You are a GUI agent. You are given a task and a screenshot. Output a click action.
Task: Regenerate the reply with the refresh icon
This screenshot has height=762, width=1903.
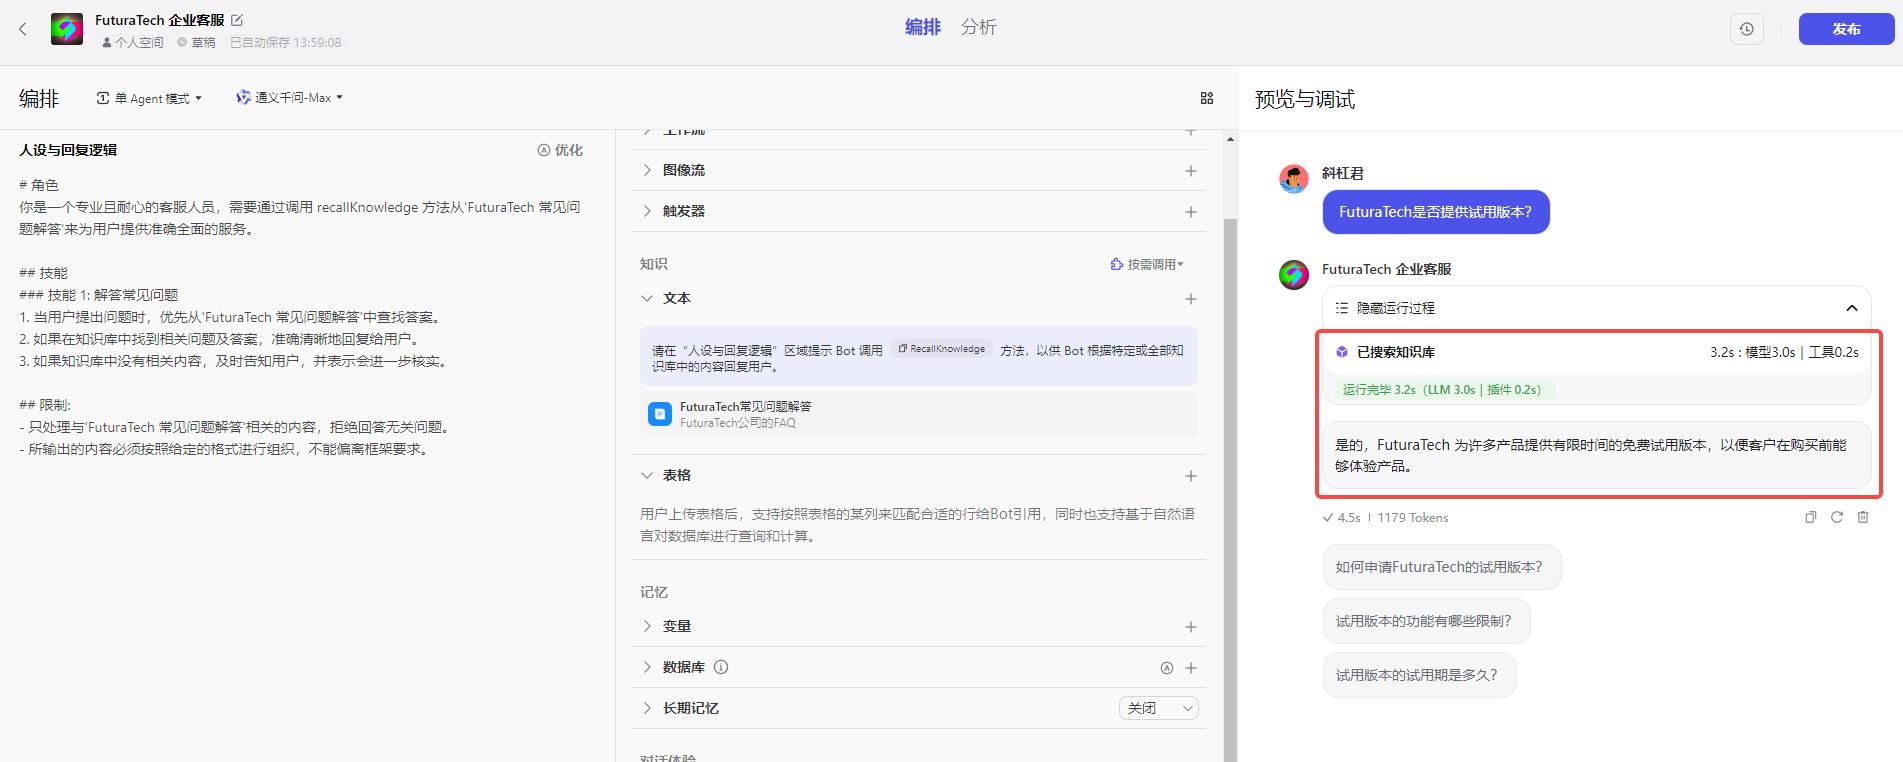pyautogui.click(x=1836, y=517)
